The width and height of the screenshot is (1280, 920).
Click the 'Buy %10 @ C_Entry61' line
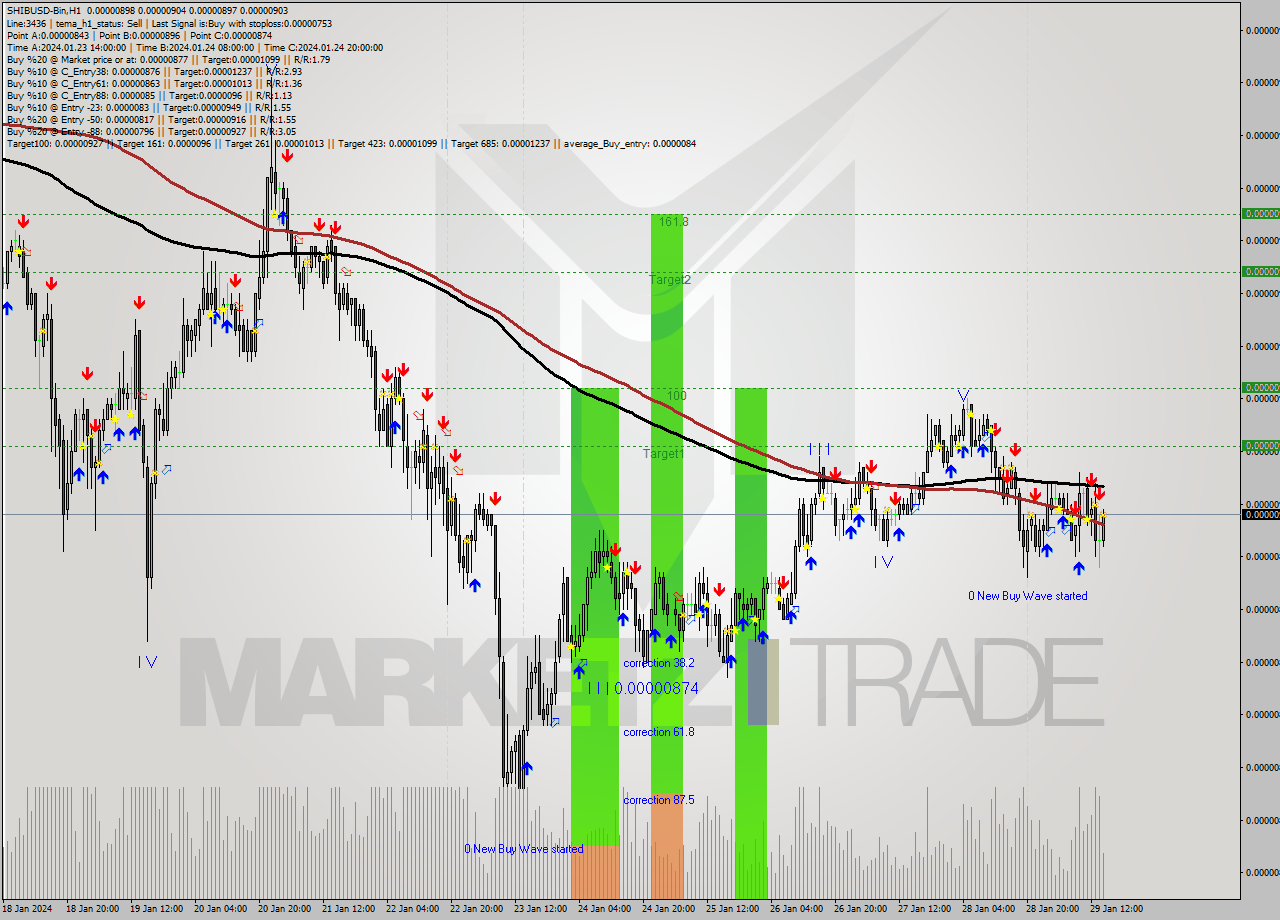point(154,83)
